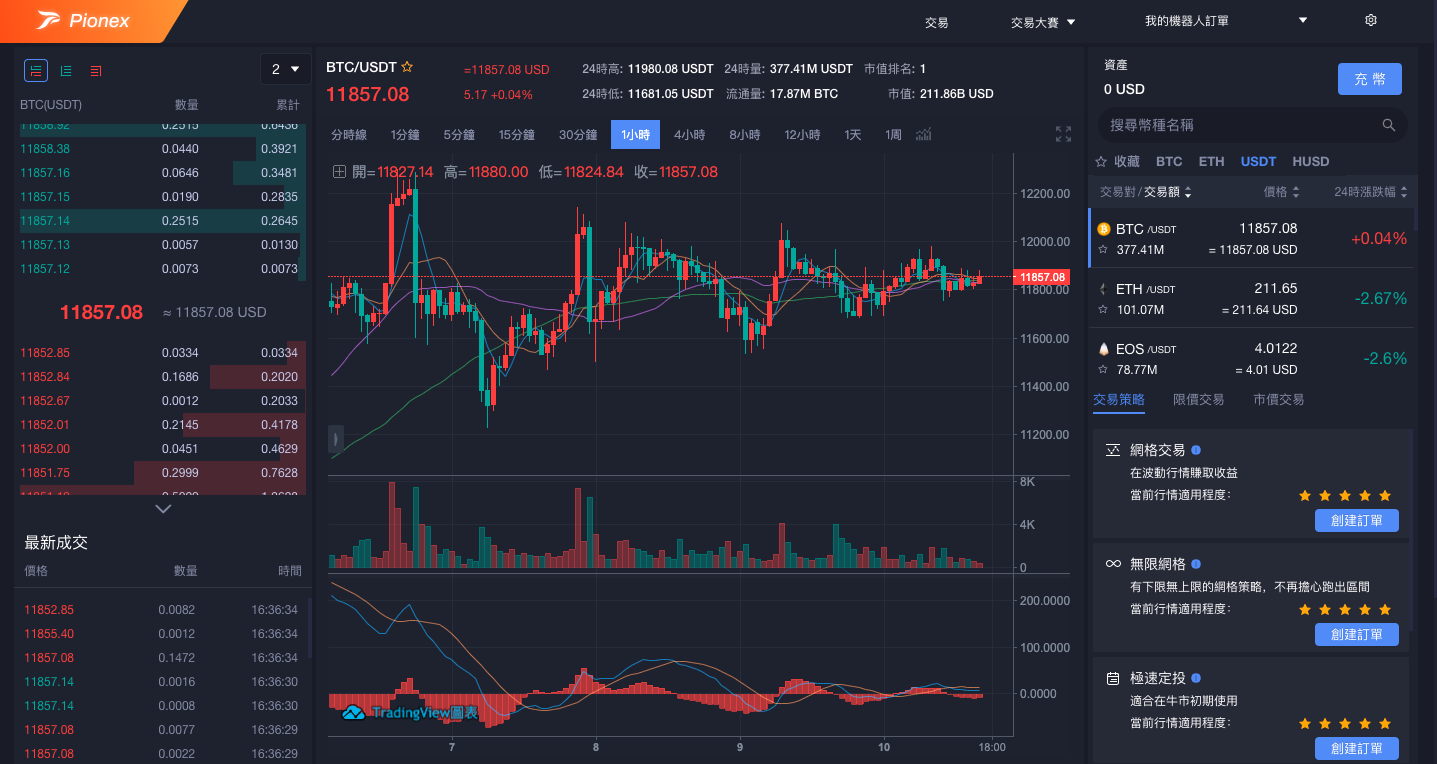The height and width of the screenshot is (764, 1437).
Task: Click the Ethereum coin icon in the pair list
Action: 1104,289
